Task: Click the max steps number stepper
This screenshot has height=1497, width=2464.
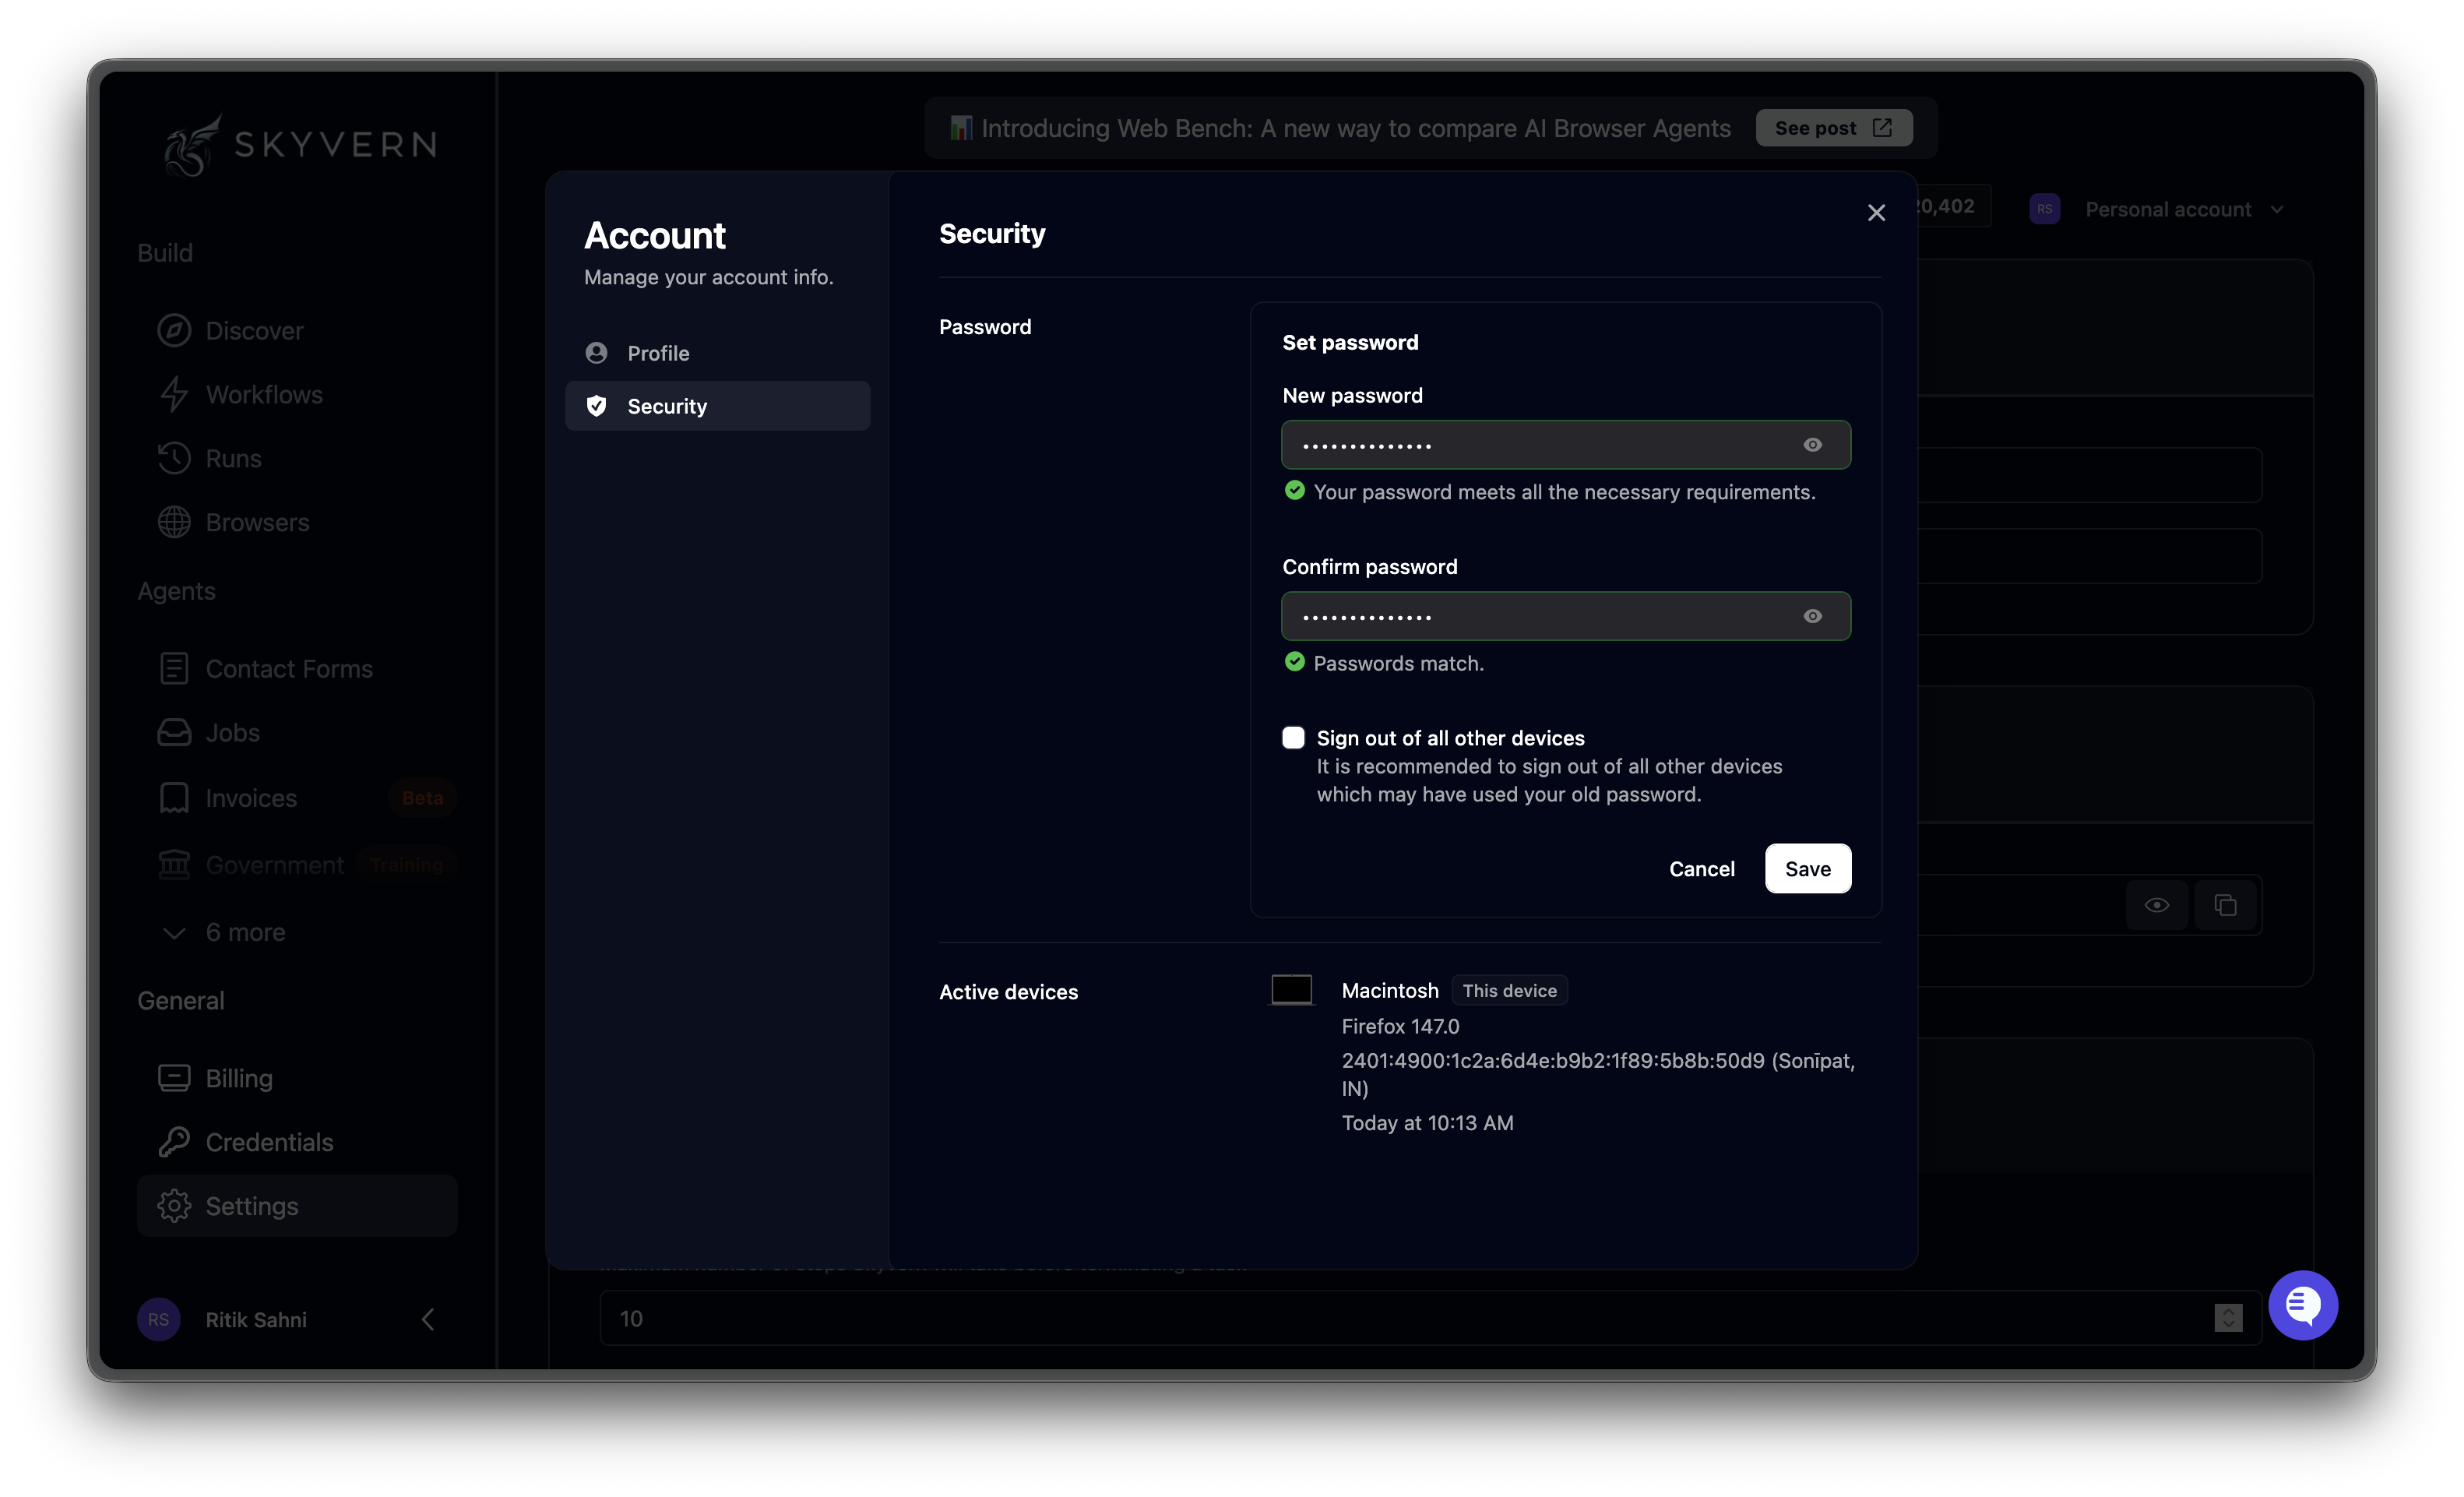Action: click(x=2227, y=1318)
